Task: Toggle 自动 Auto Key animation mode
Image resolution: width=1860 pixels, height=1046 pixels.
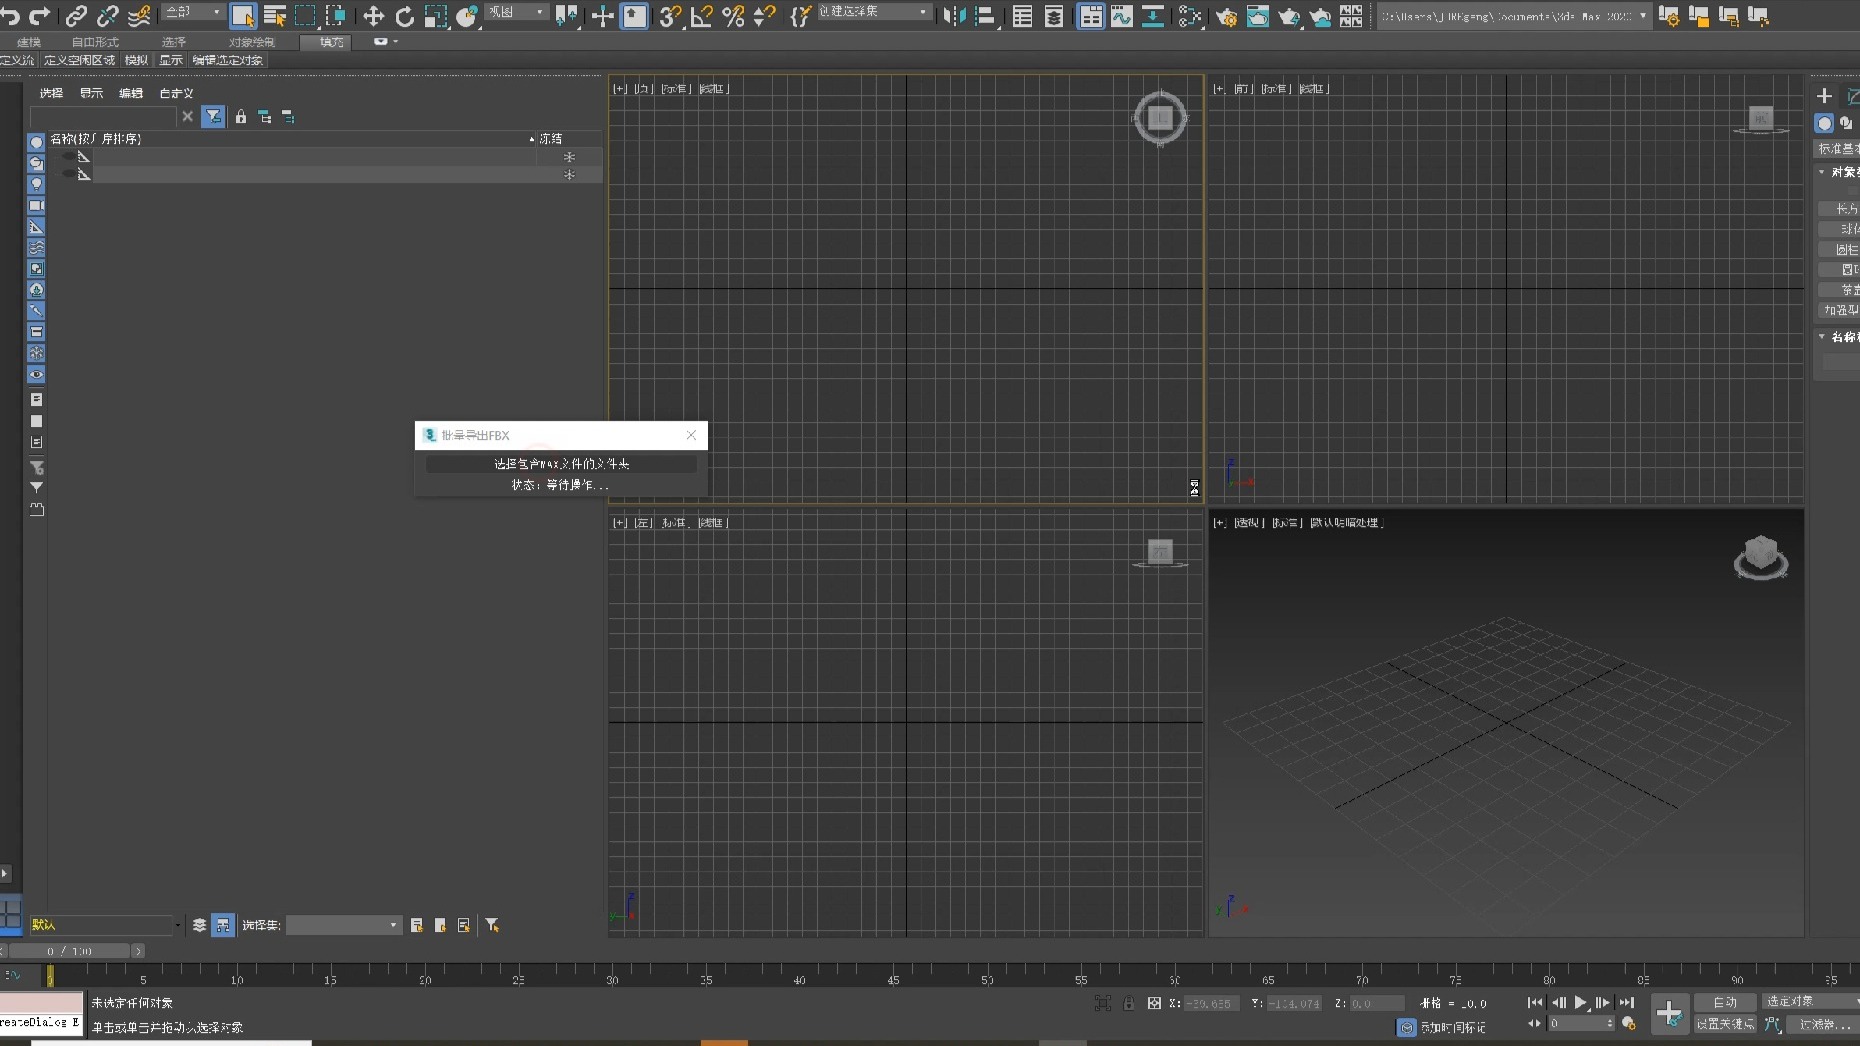Action: click(1725, 1002)
